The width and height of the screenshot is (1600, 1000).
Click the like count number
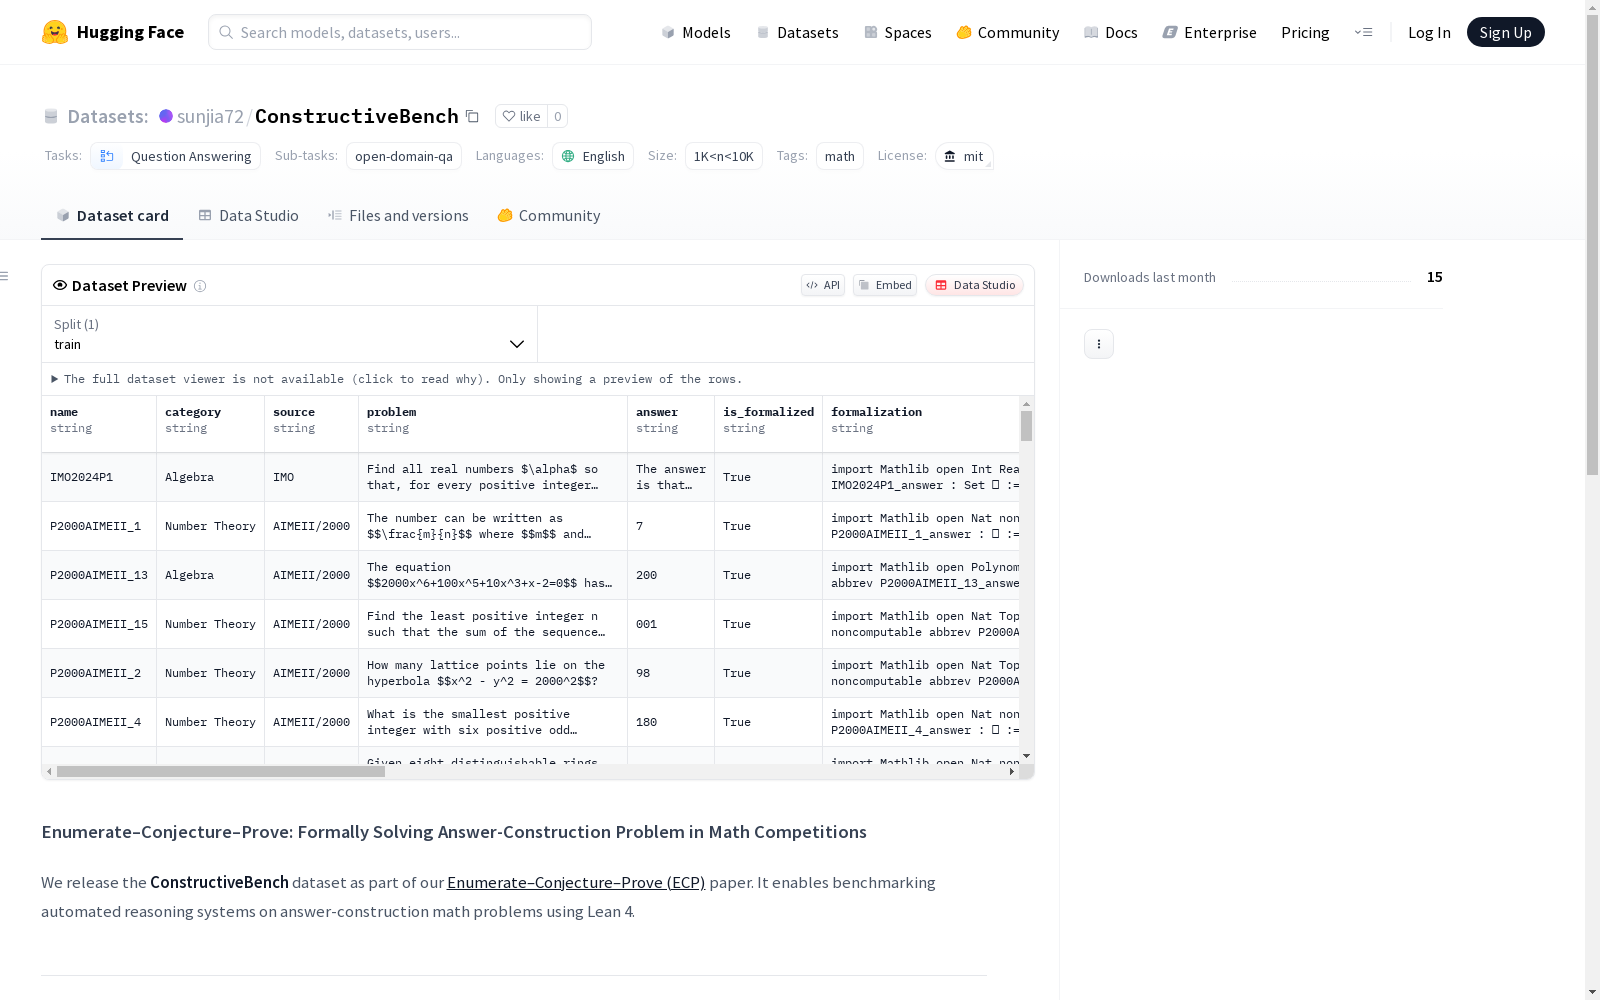pos(558,116)
